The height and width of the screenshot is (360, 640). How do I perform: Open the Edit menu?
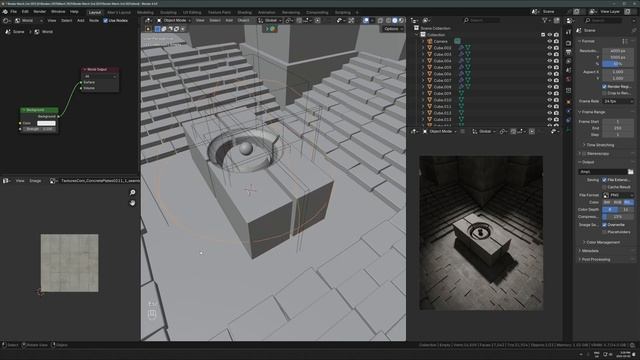(x=25, y=12)
